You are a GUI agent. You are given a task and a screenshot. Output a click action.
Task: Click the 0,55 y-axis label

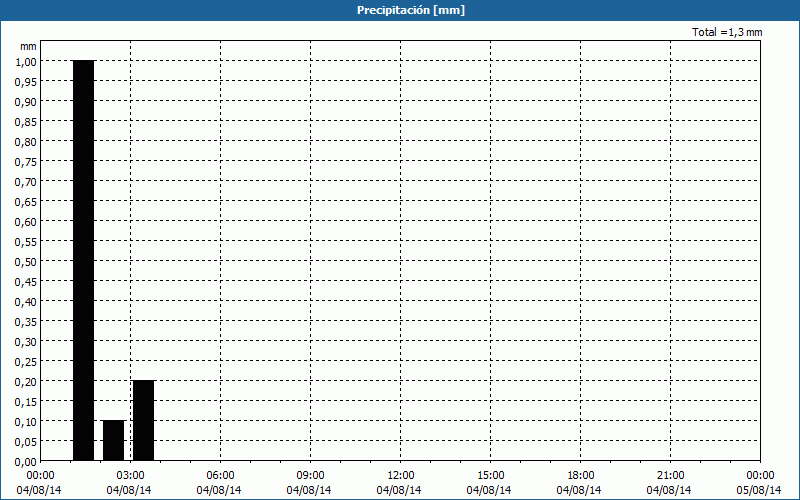[x=26, y=241]
